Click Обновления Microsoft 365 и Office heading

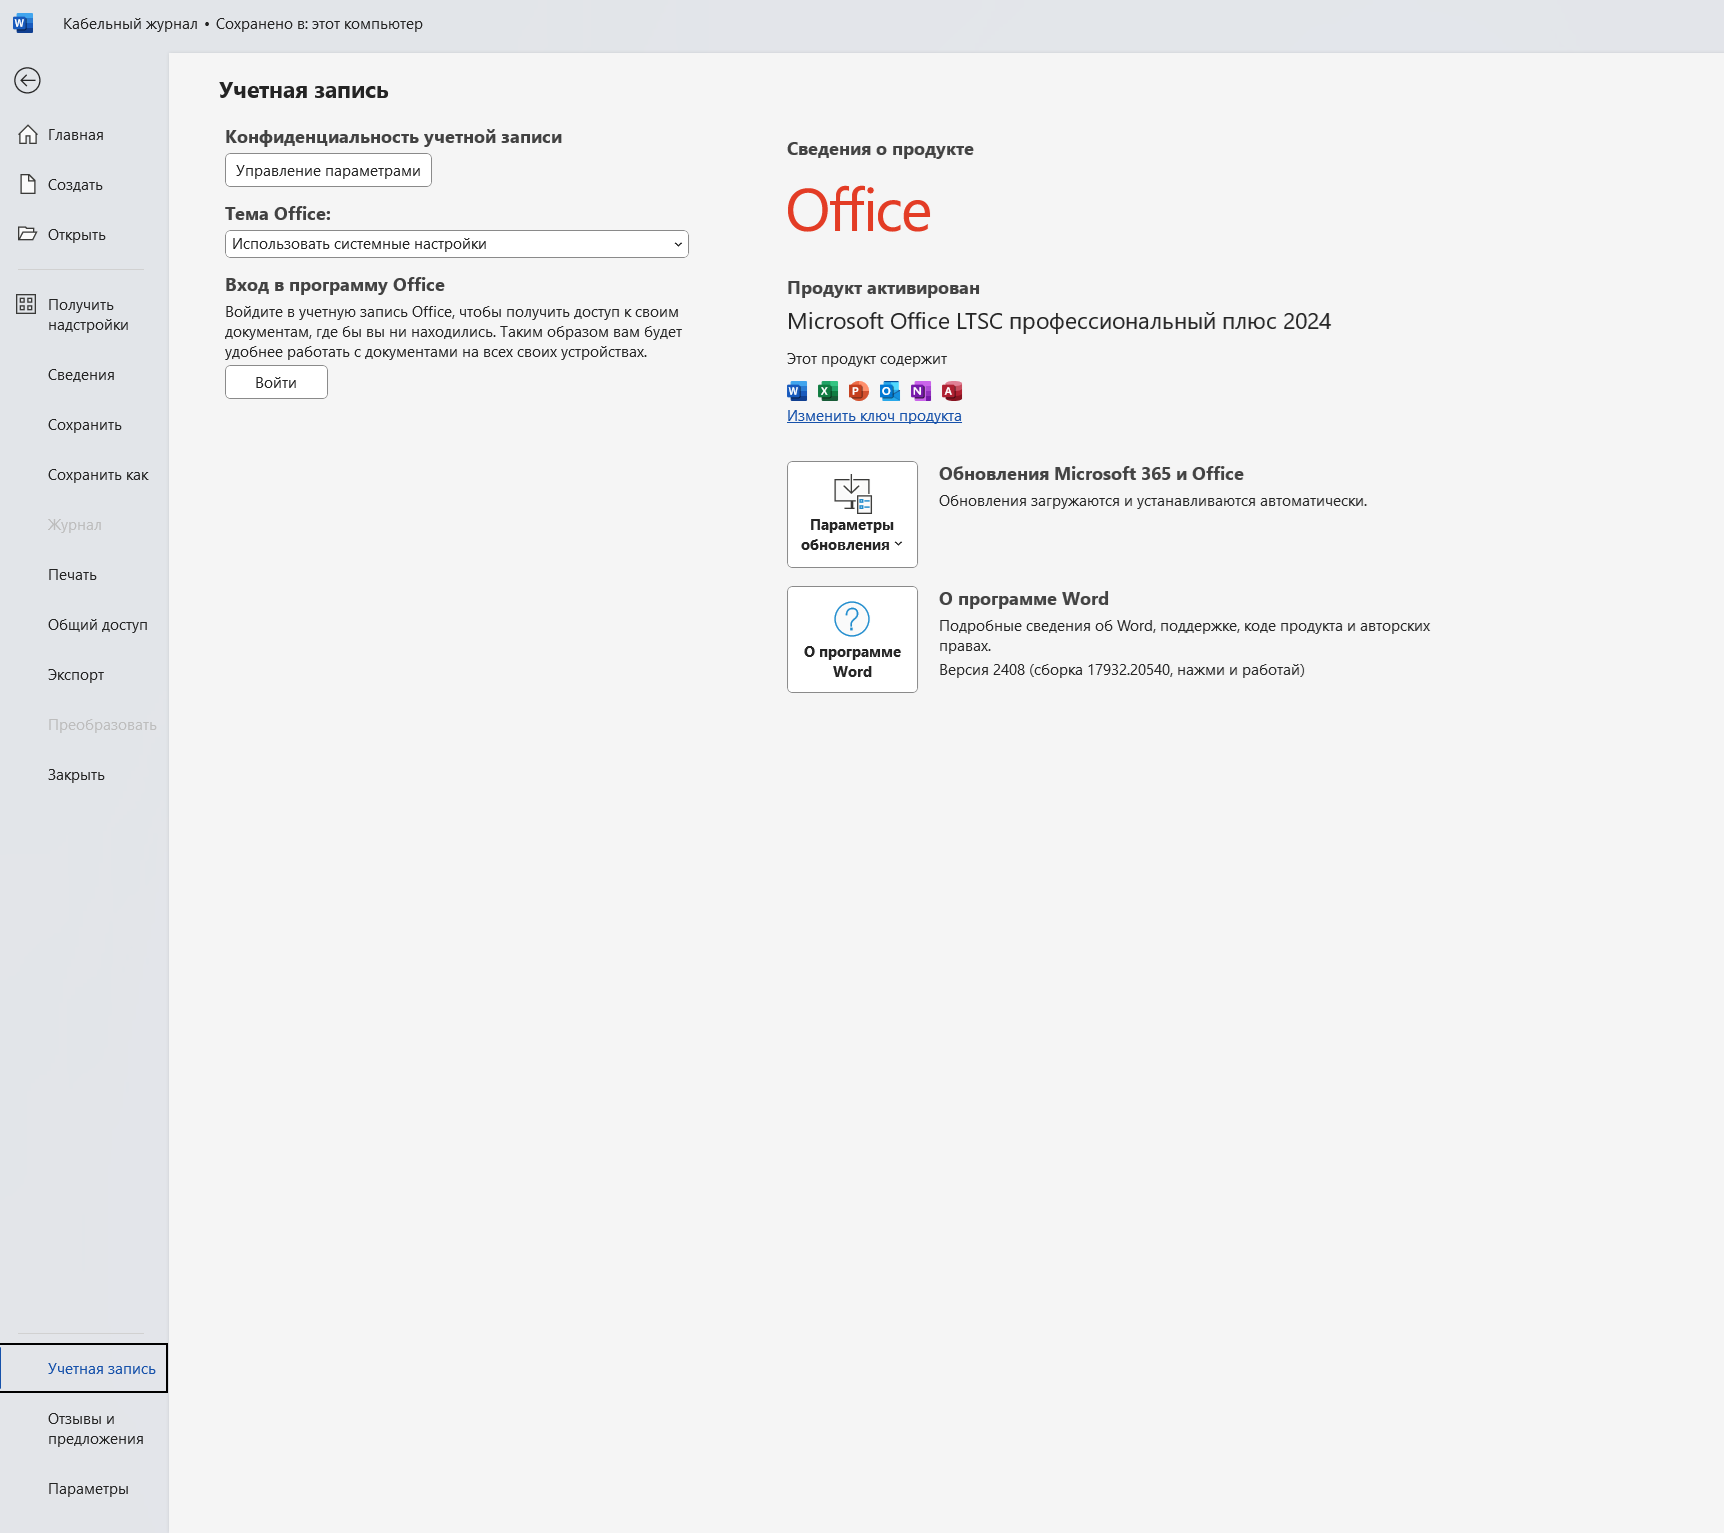[x=1091, y=474]
